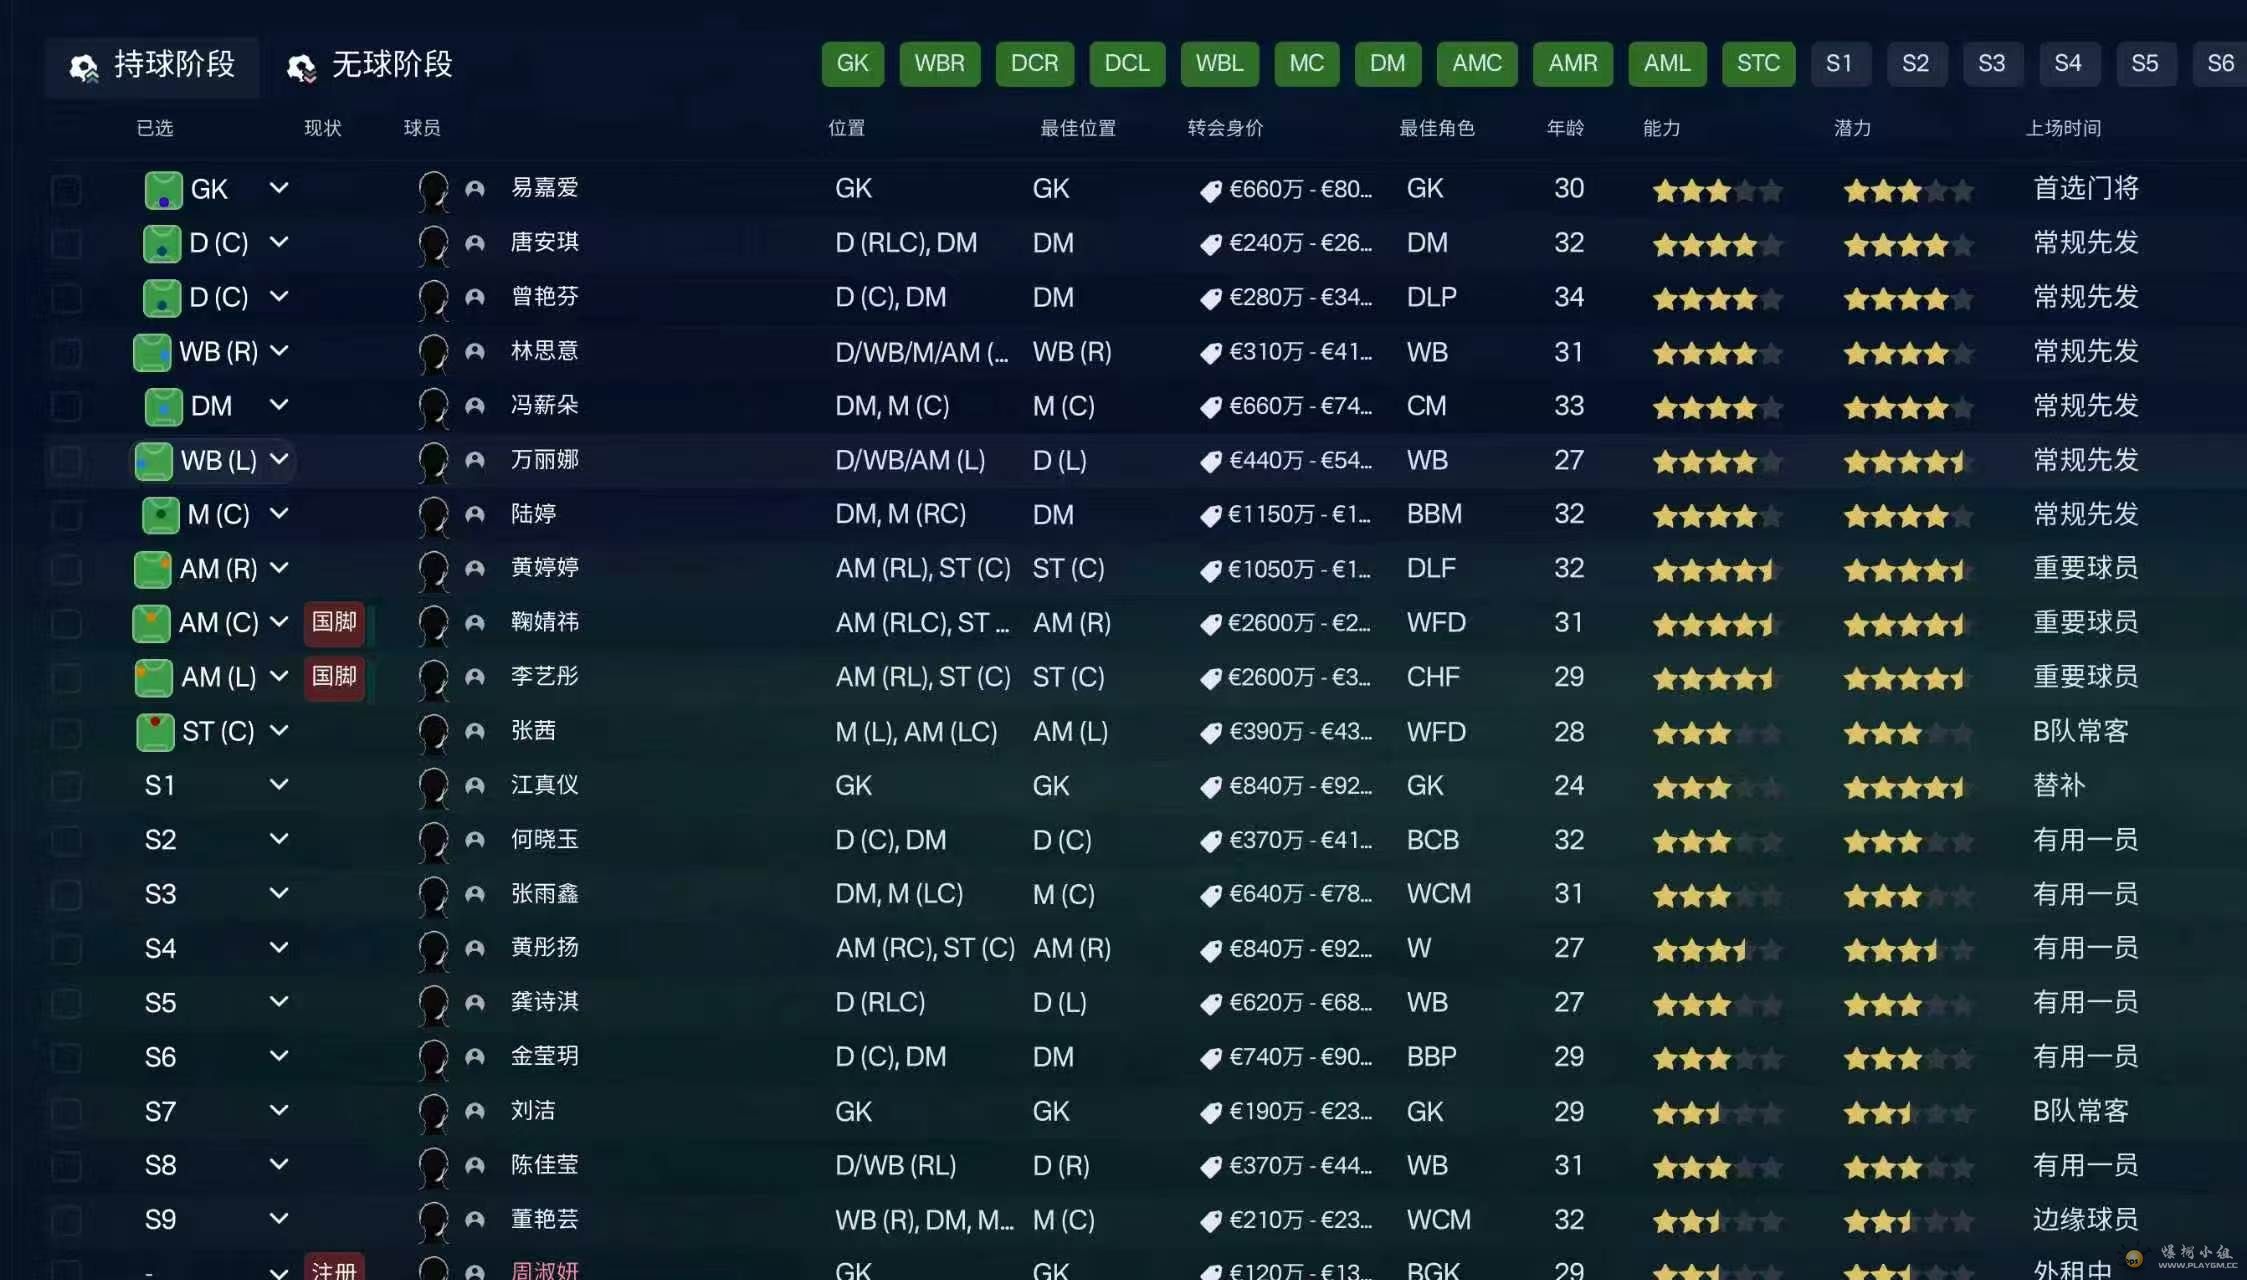Viewport: 2247px width, 1280px height.
Task: Open the S6 slot dropdown for 金莹玥
Action: (279, 1056)
